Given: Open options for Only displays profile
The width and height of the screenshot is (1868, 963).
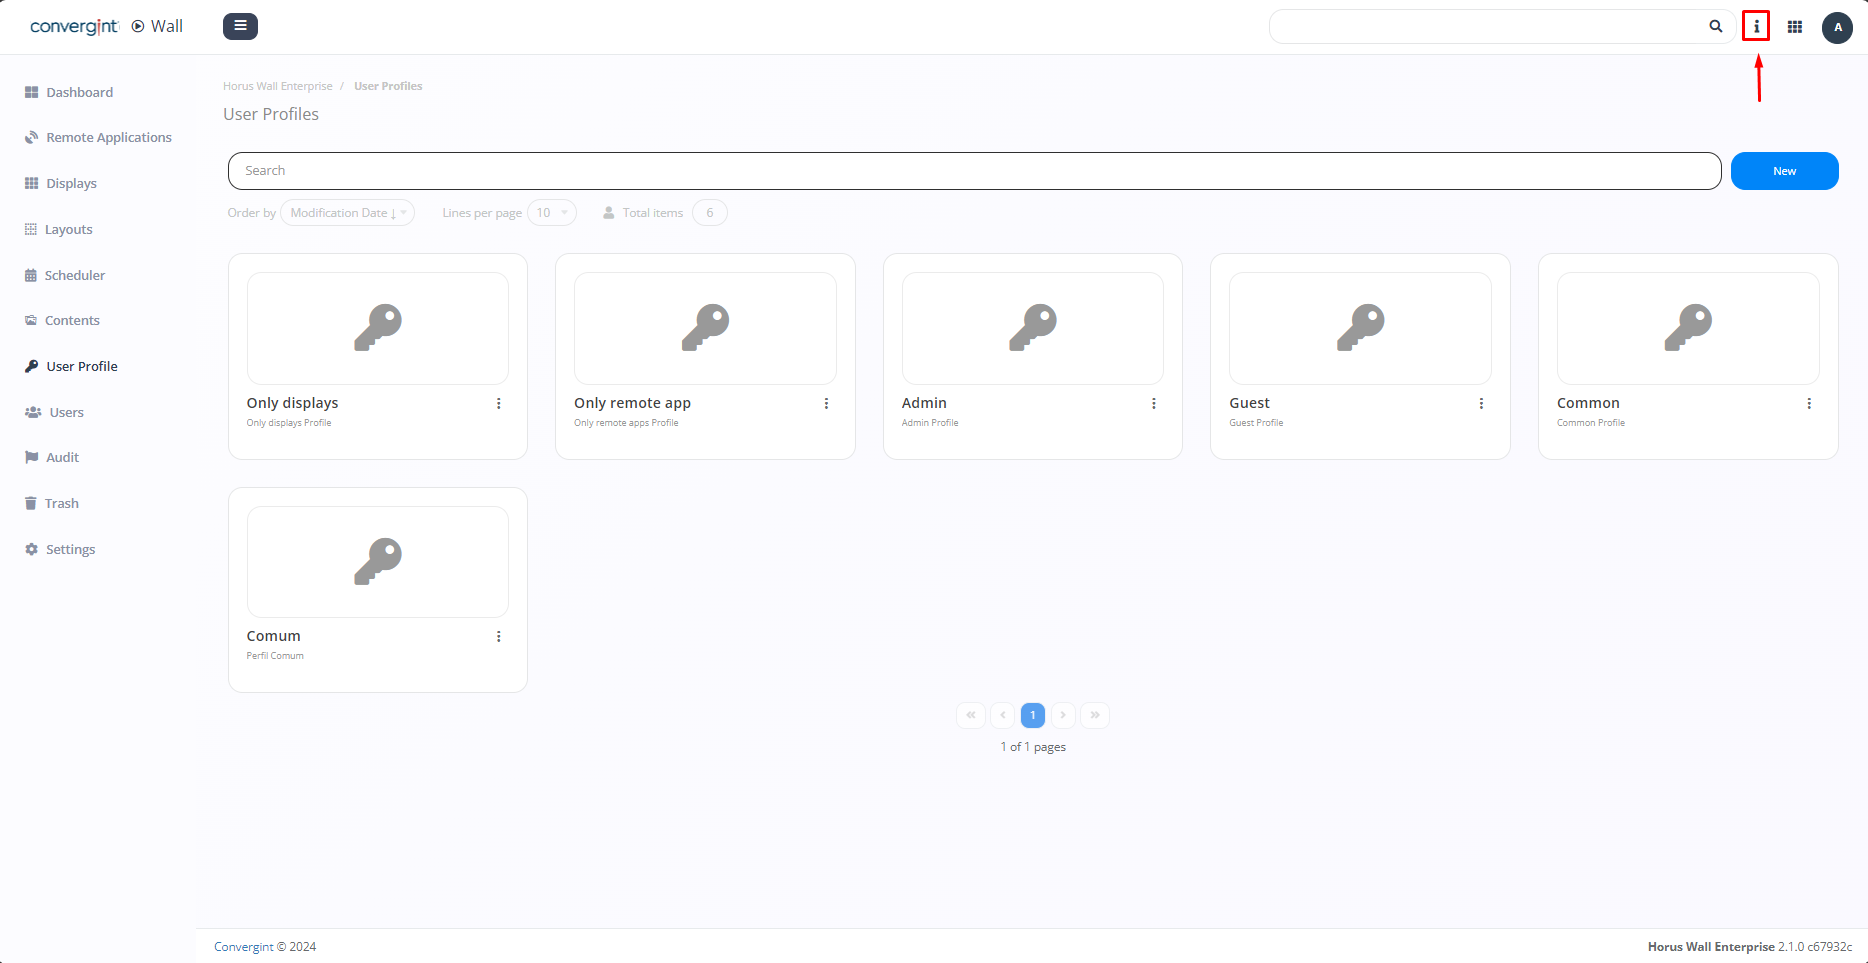Looking at the screenshot, I should pyautogui.click(x=499, y=404).
